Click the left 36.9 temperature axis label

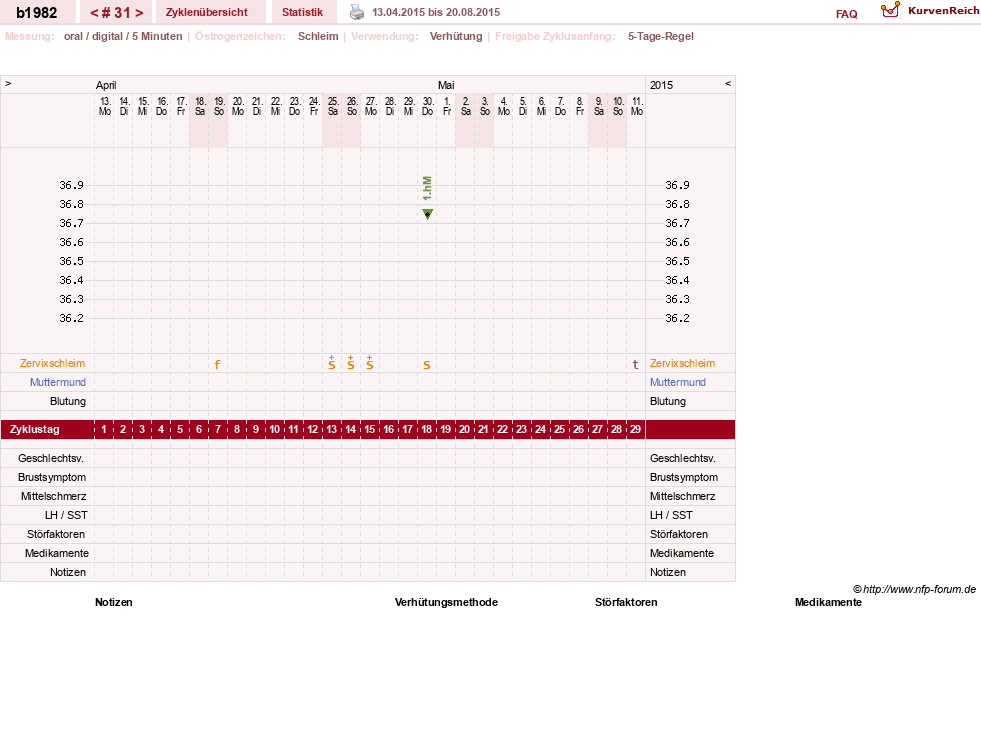[x=71, y=185]
